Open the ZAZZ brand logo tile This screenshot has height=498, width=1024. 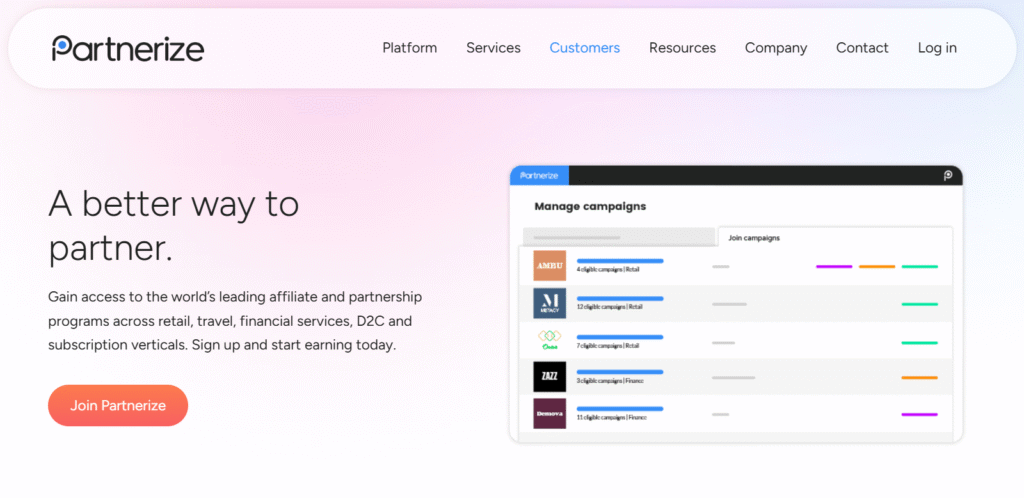click(x=549, y=377)
